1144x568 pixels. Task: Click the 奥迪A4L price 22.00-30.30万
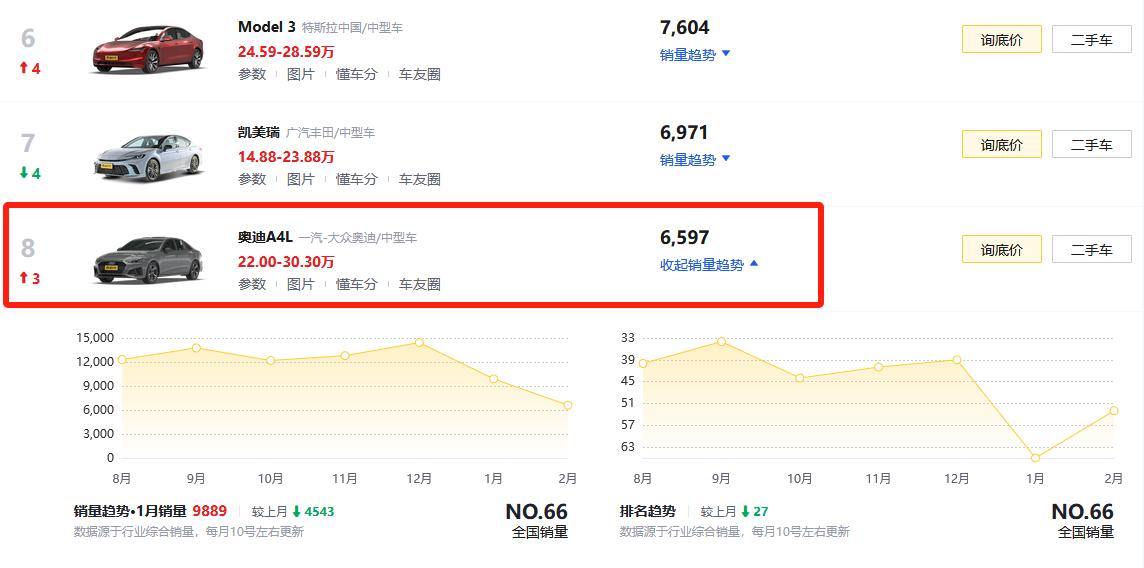coord(286,262)
